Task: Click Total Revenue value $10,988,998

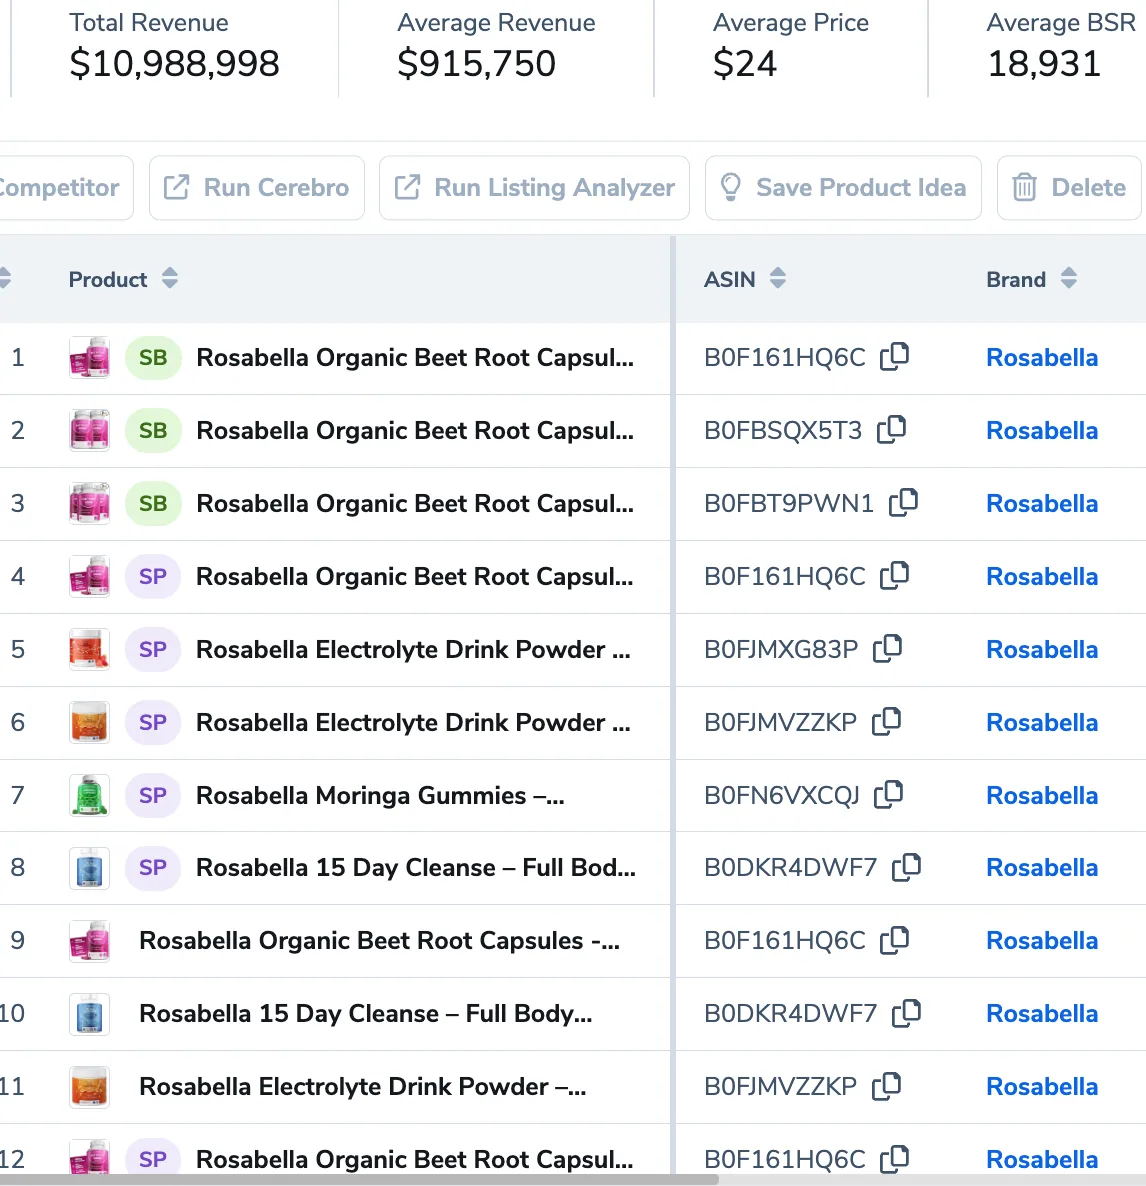Action: pos(174,63)
